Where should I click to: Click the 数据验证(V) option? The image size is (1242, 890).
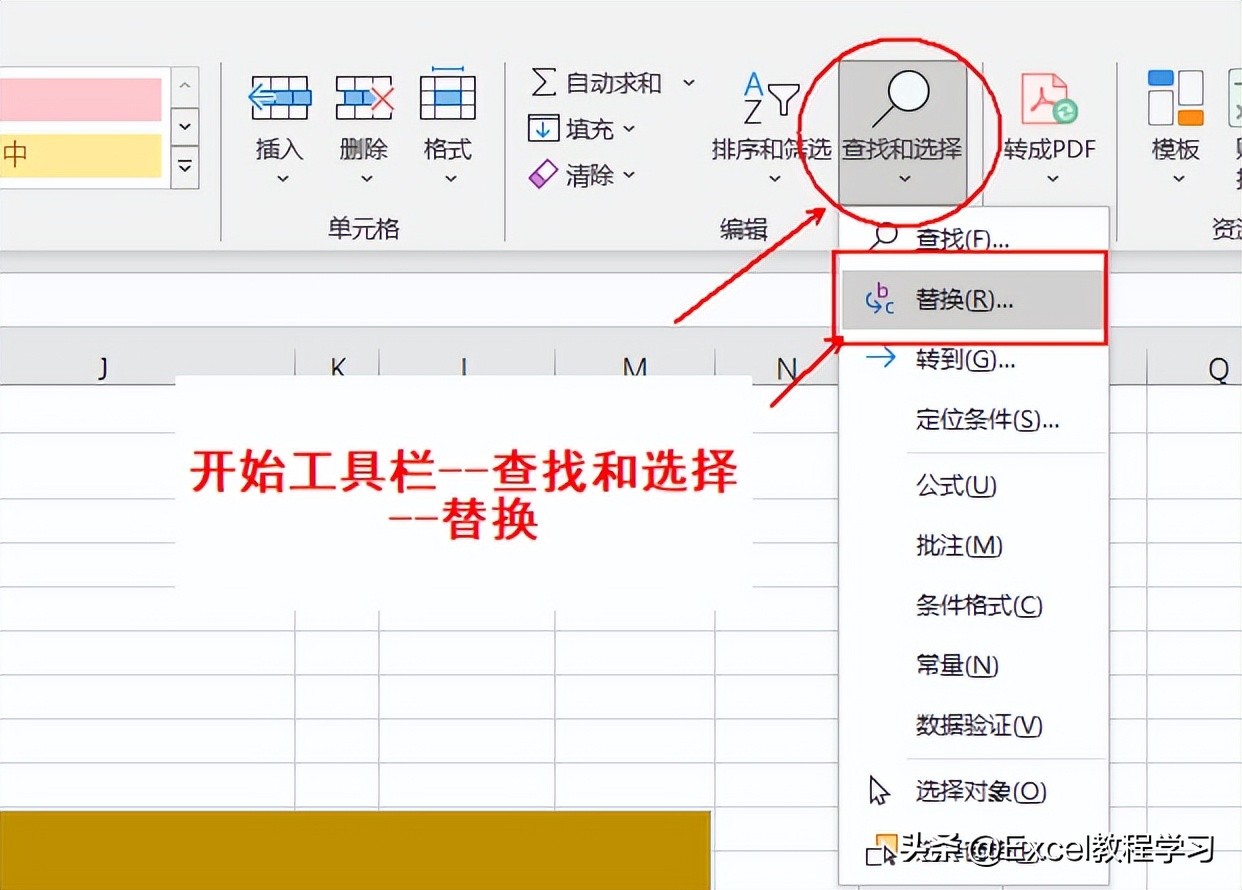978,726
